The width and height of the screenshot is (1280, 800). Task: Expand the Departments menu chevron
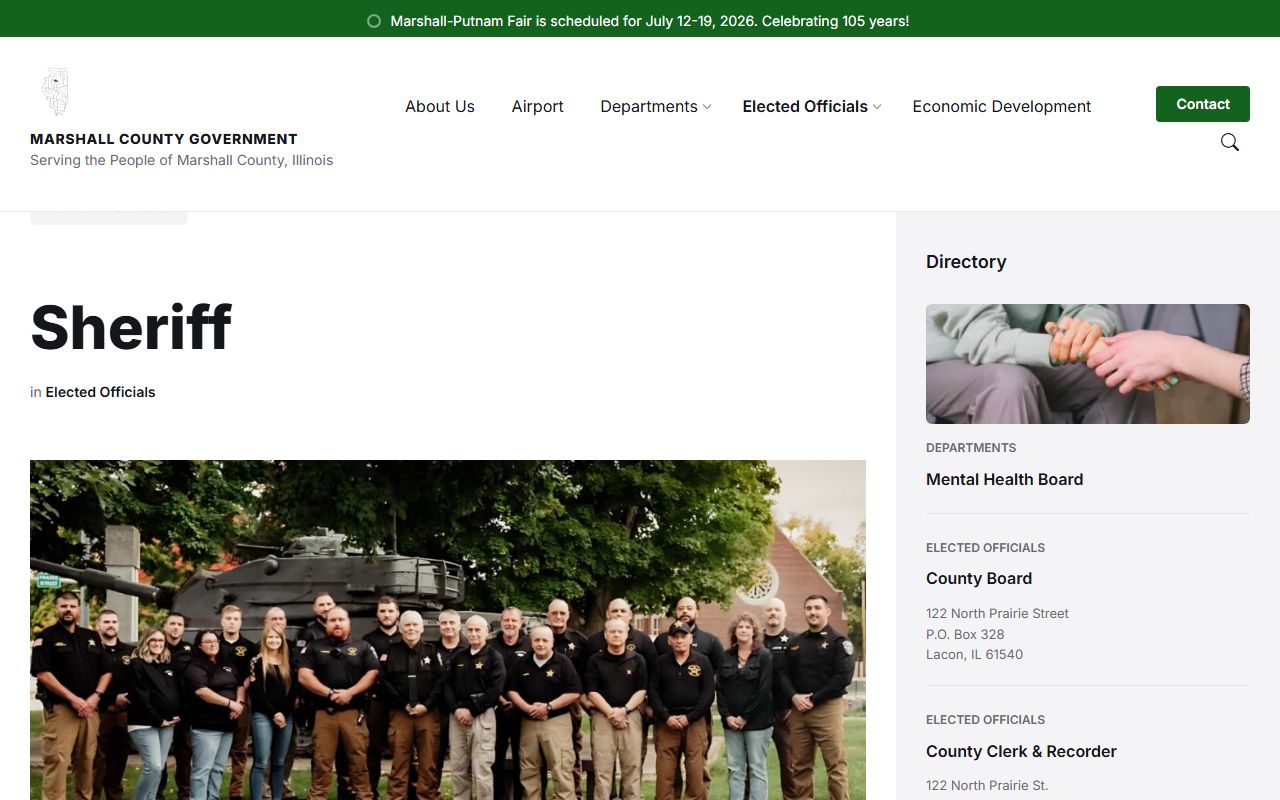707,107
